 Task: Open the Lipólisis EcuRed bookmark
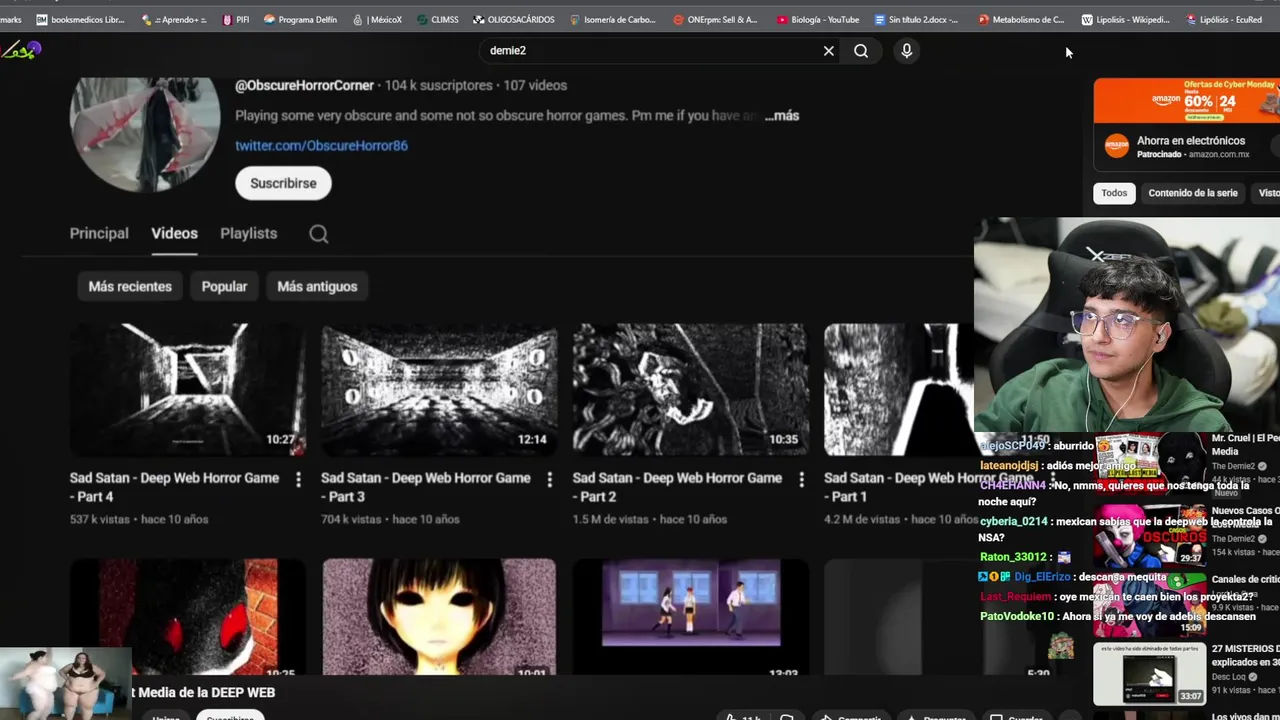[x=1224, y=19]
